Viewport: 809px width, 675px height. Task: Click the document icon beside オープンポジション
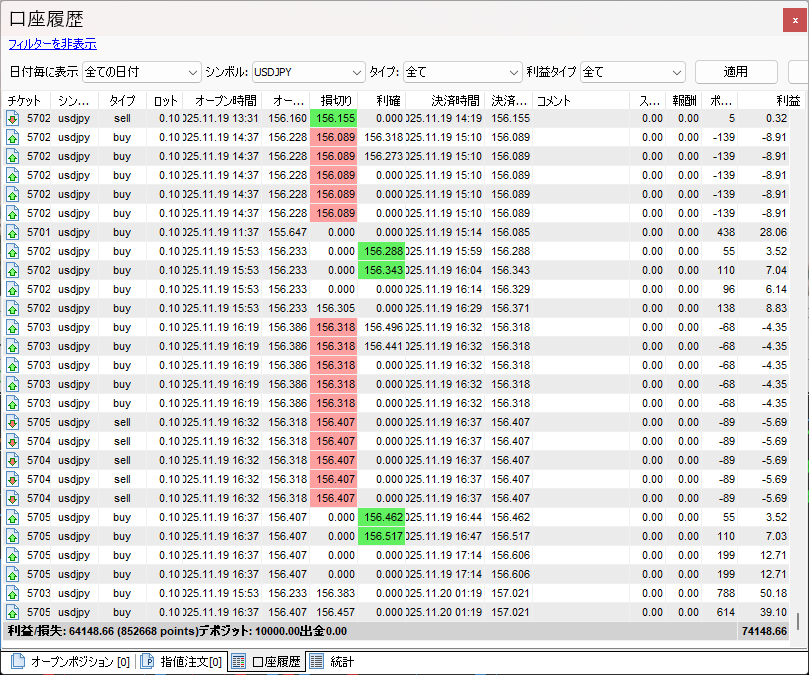point(18,661)
